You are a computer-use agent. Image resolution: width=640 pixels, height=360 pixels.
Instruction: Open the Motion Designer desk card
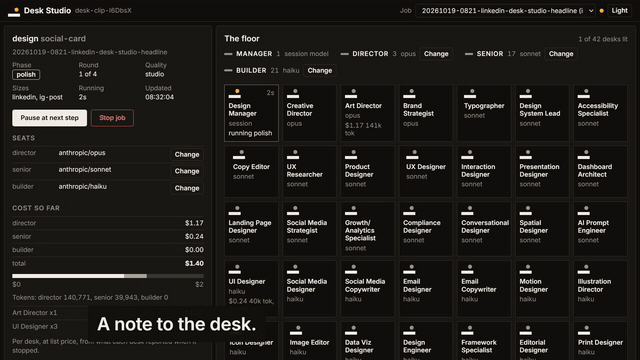click(542, 289)
